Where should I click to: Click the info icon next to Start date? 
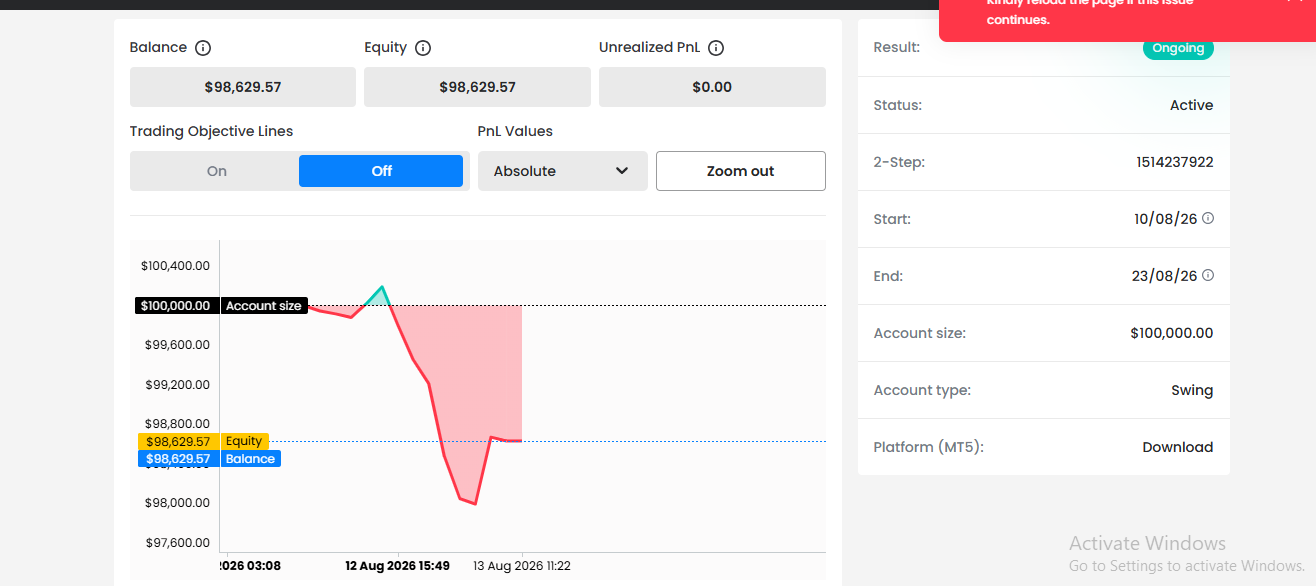1208,218
